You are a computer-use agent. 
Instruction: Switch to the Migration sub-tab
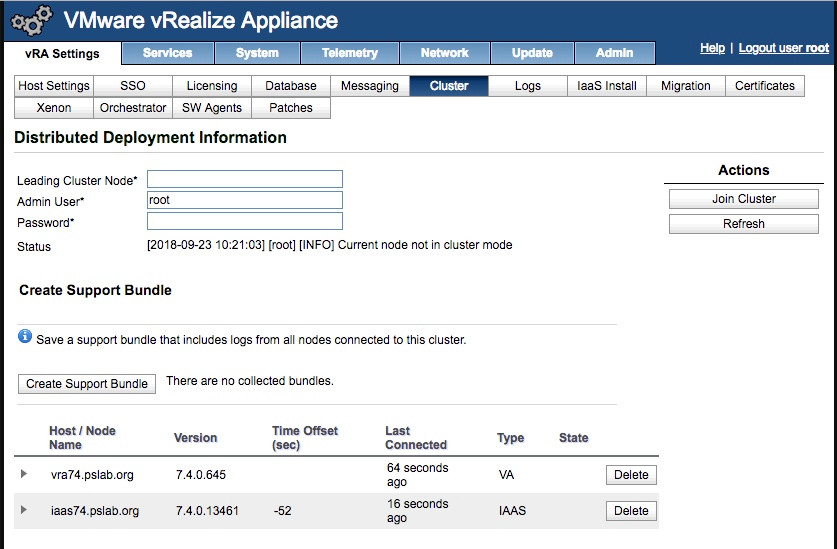(686, 86)
